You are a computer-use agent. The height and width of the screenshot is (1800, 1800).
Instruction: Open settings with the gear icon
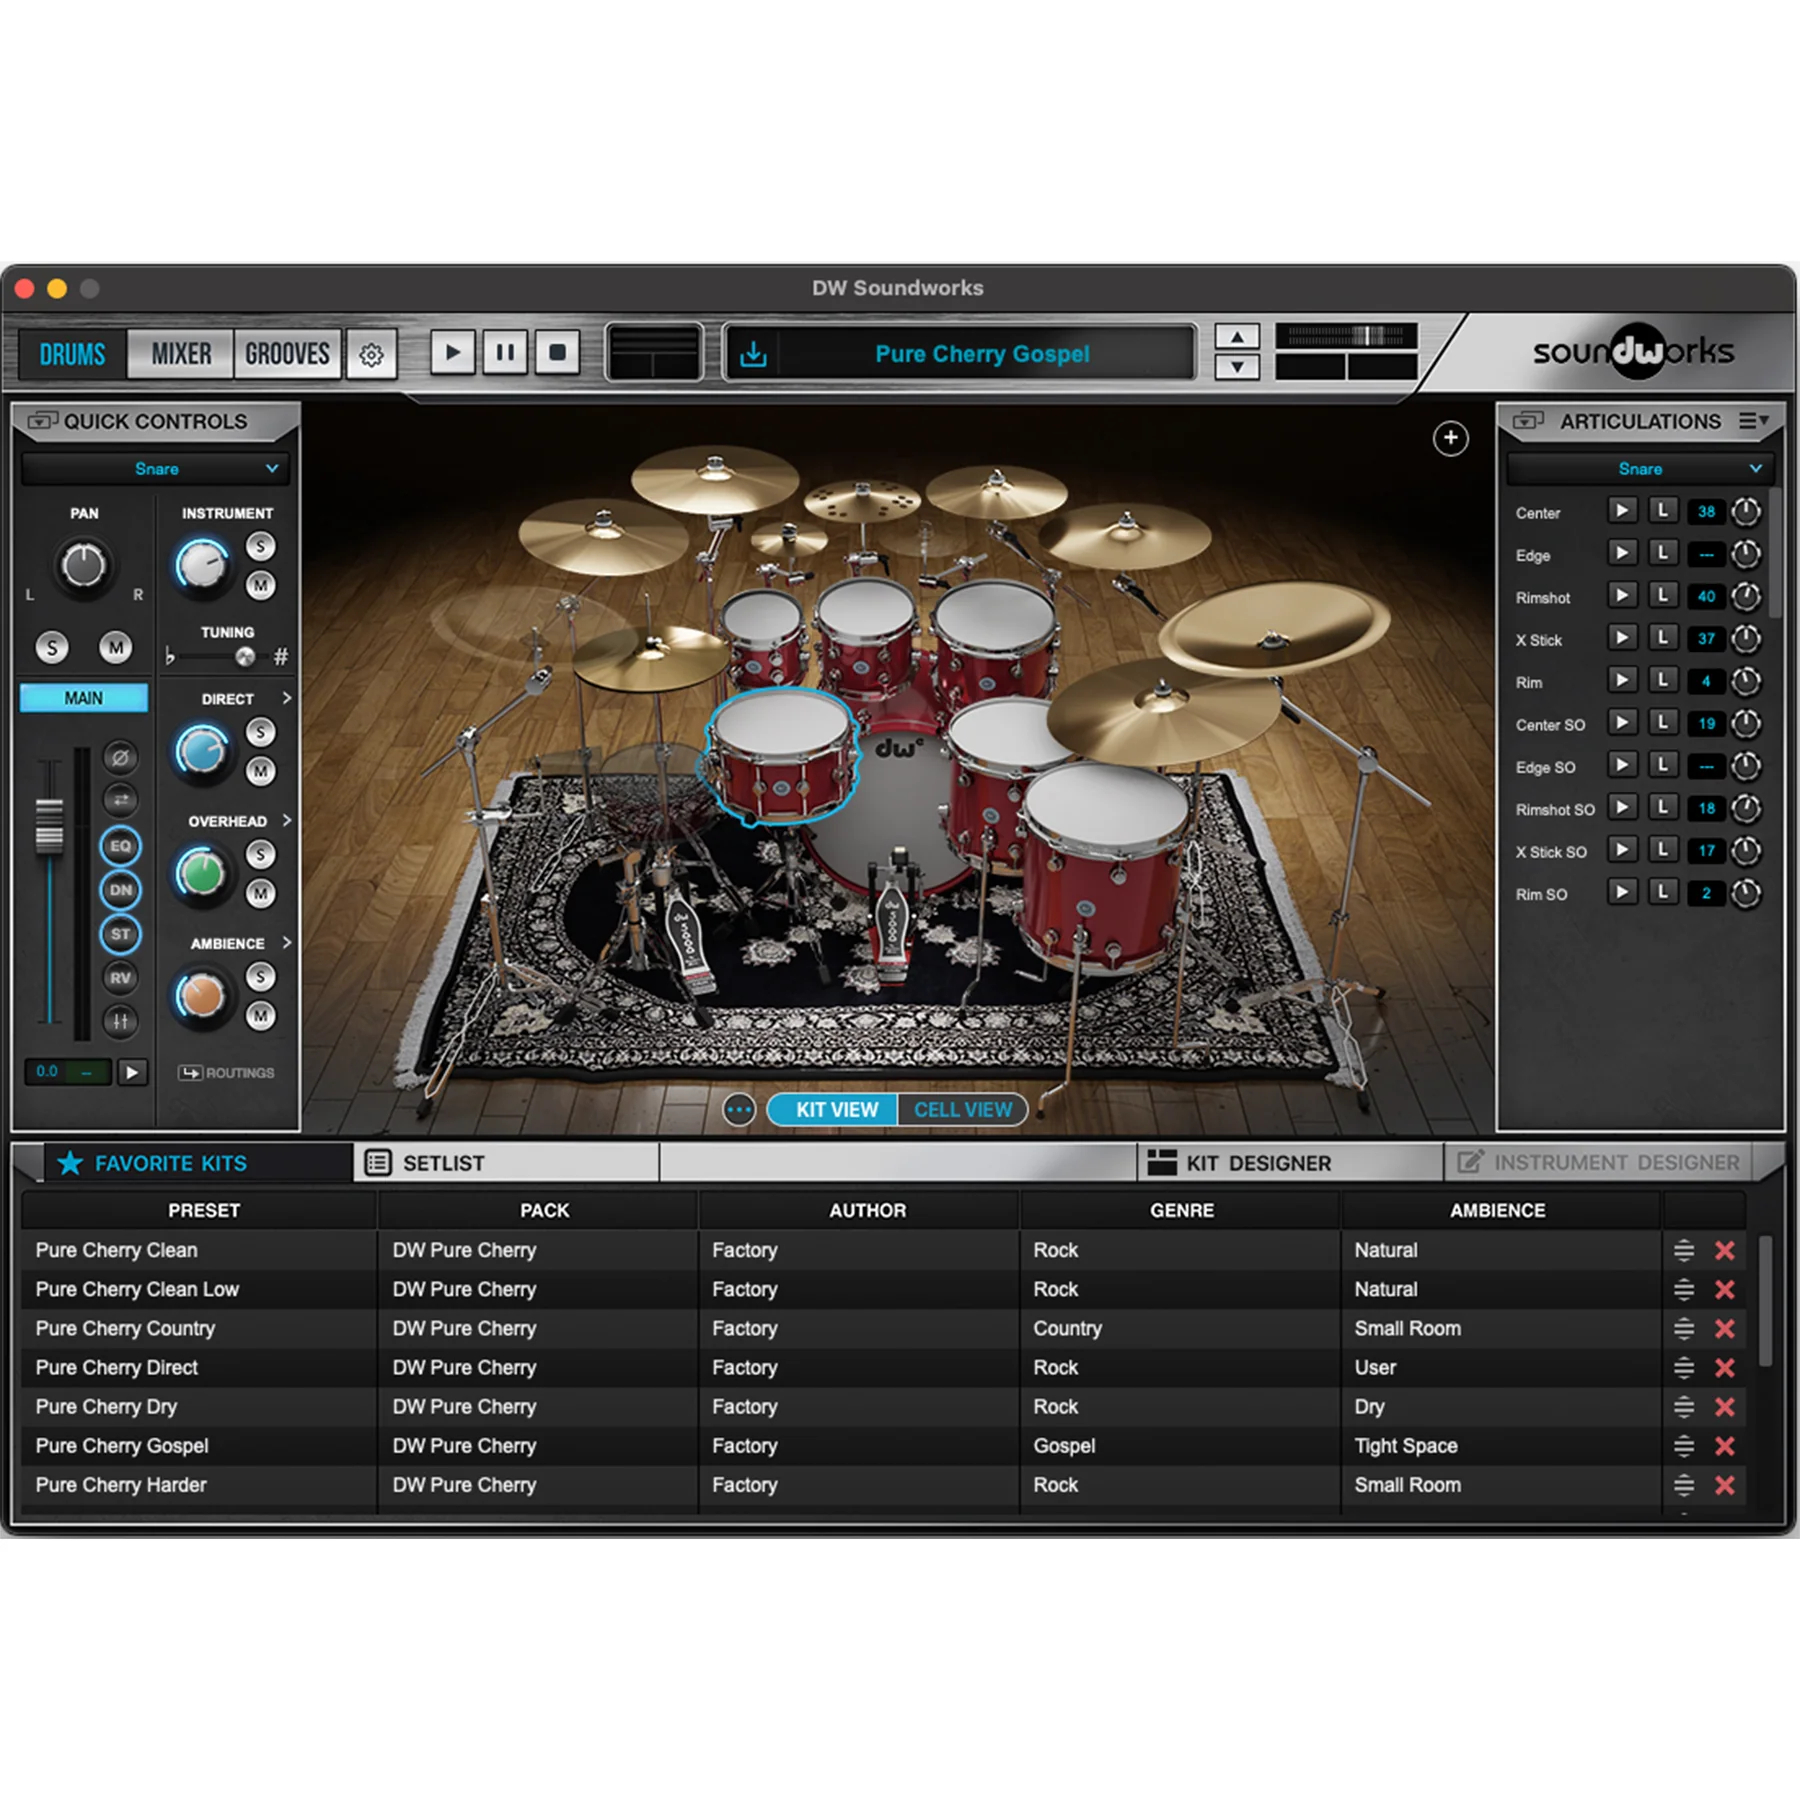pos(371,354)
